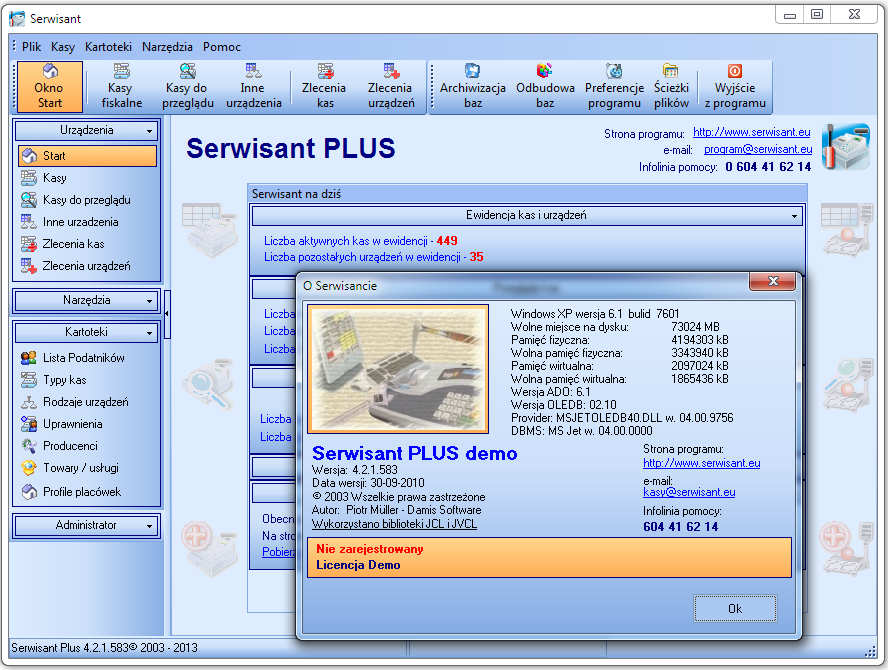Launch Archiwizacja baz toolbar tool
The height and width of the screenshot is (670, 888).
click(x=473, y=87)
